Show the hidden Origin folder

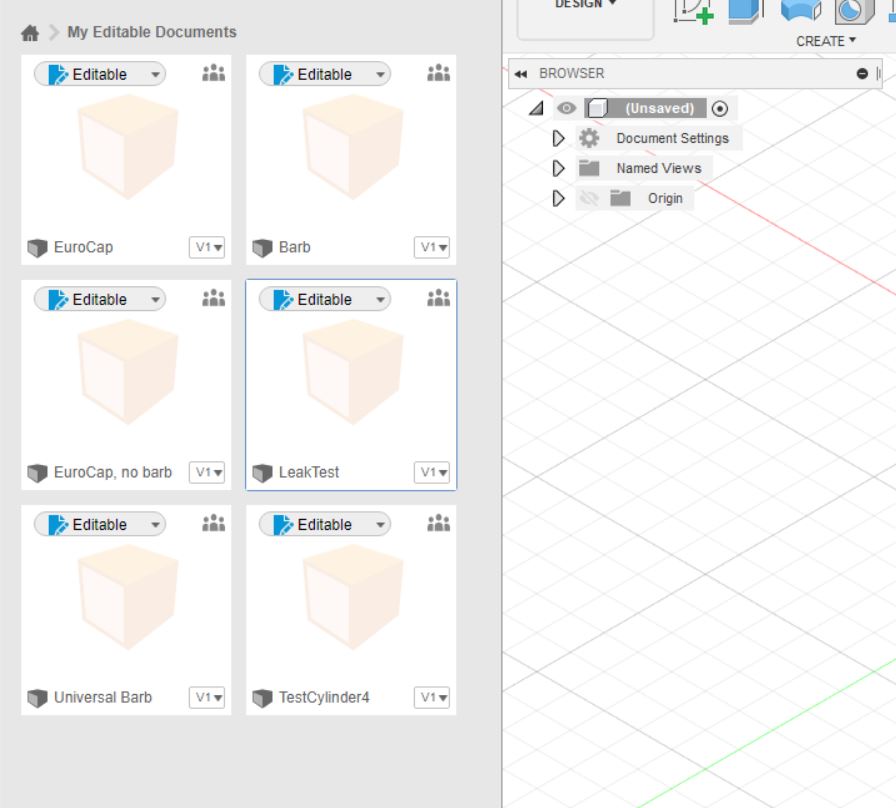[589, 198]
